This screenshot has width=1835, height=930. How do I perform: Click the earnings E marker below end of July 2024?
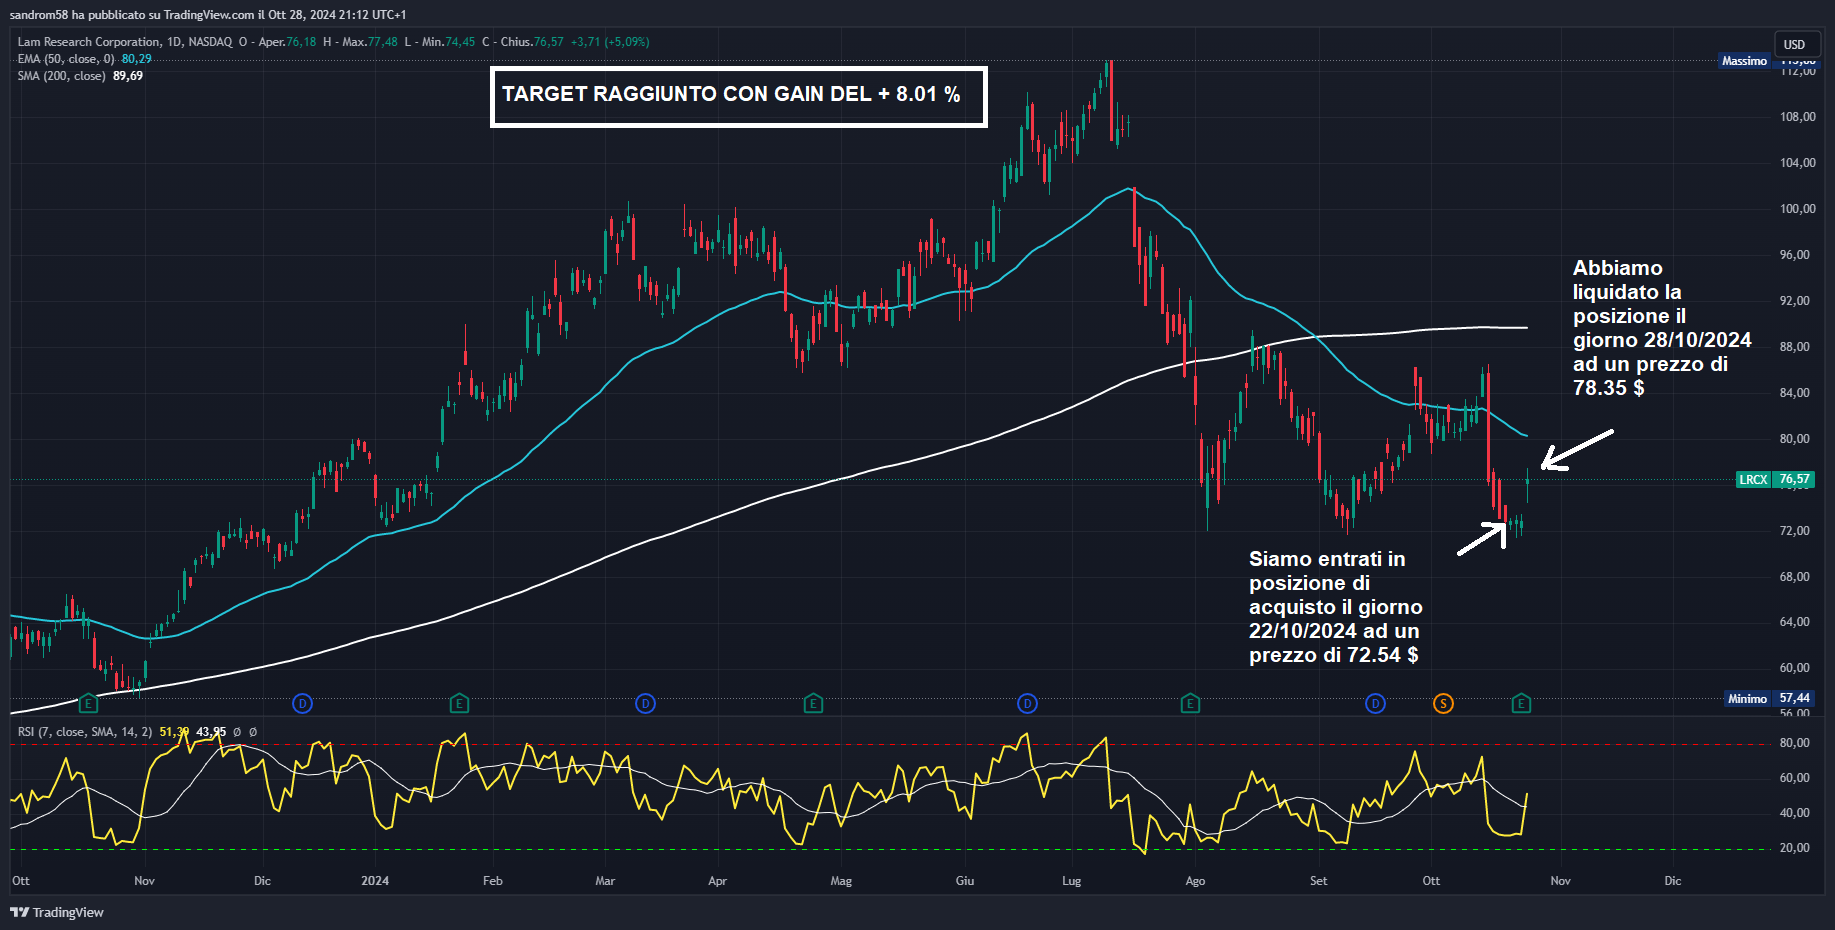coord(1190,704)
